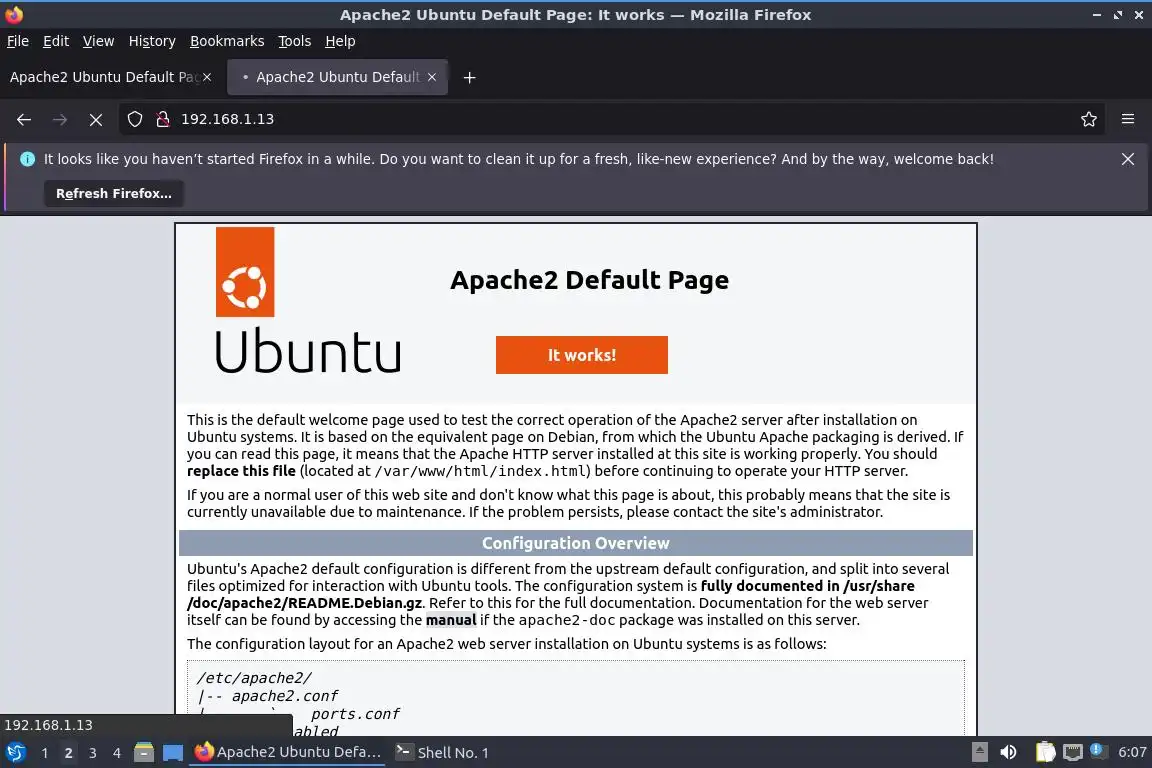
Task: Switch to workspace 2 in the taskbar
Action: click(68, 753)
